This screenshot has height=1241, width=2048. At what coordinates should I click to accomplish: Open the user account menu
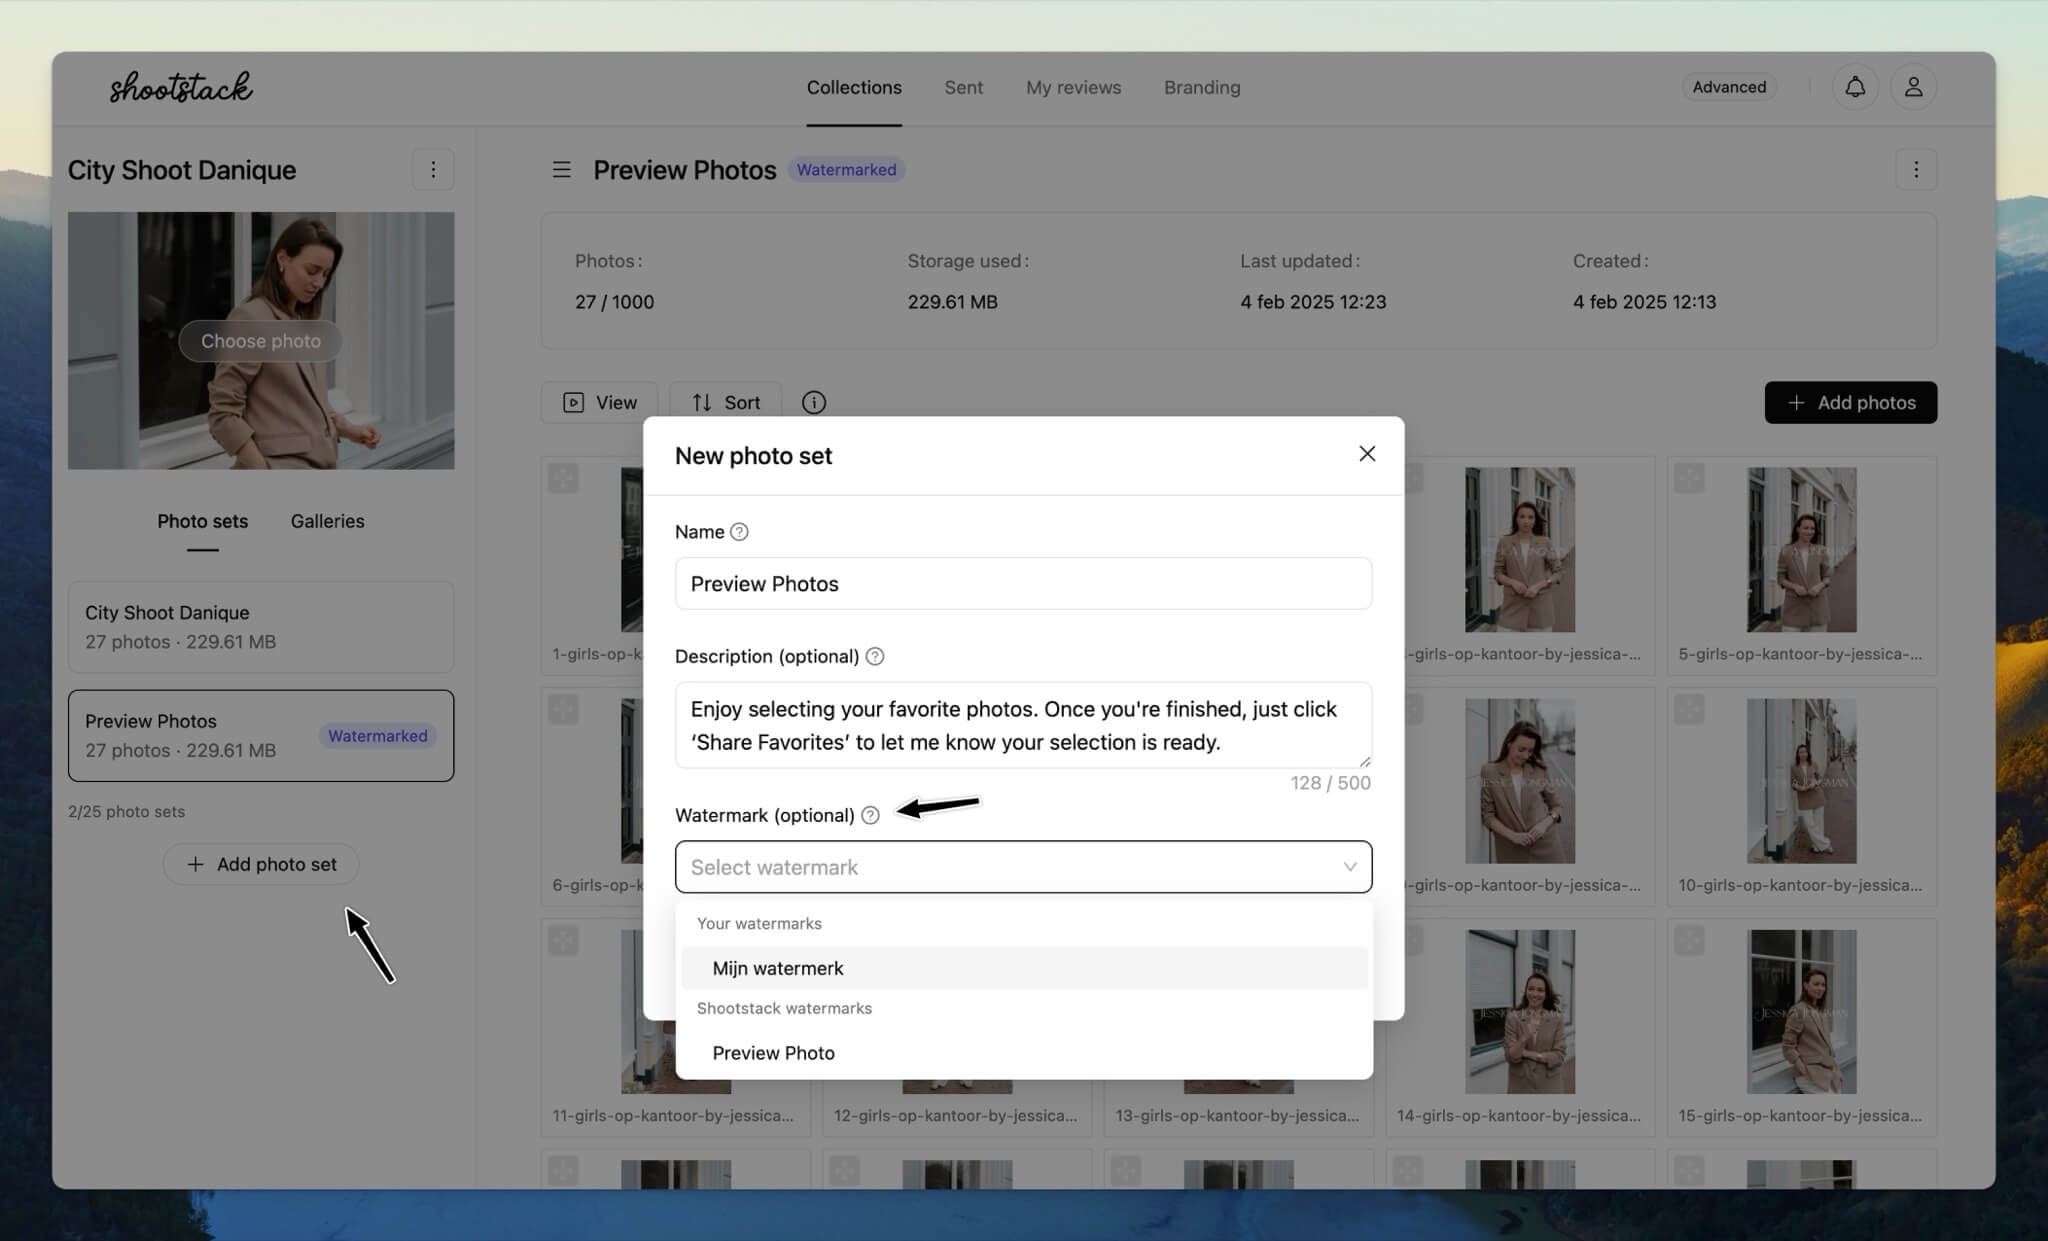pos(1913,87)
